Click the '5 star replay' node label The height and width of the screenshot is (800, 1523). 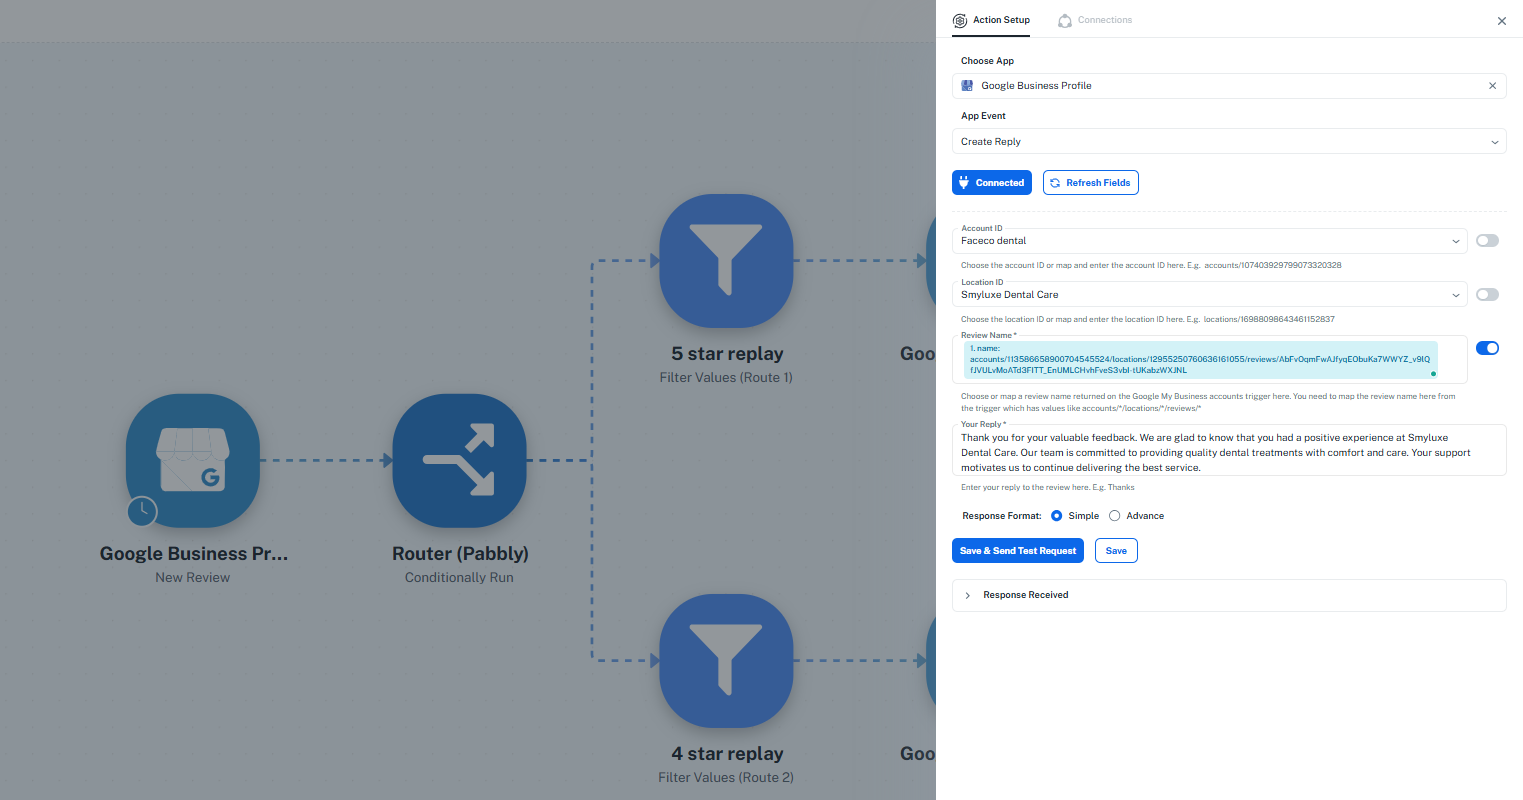click(x=727, y=354)
